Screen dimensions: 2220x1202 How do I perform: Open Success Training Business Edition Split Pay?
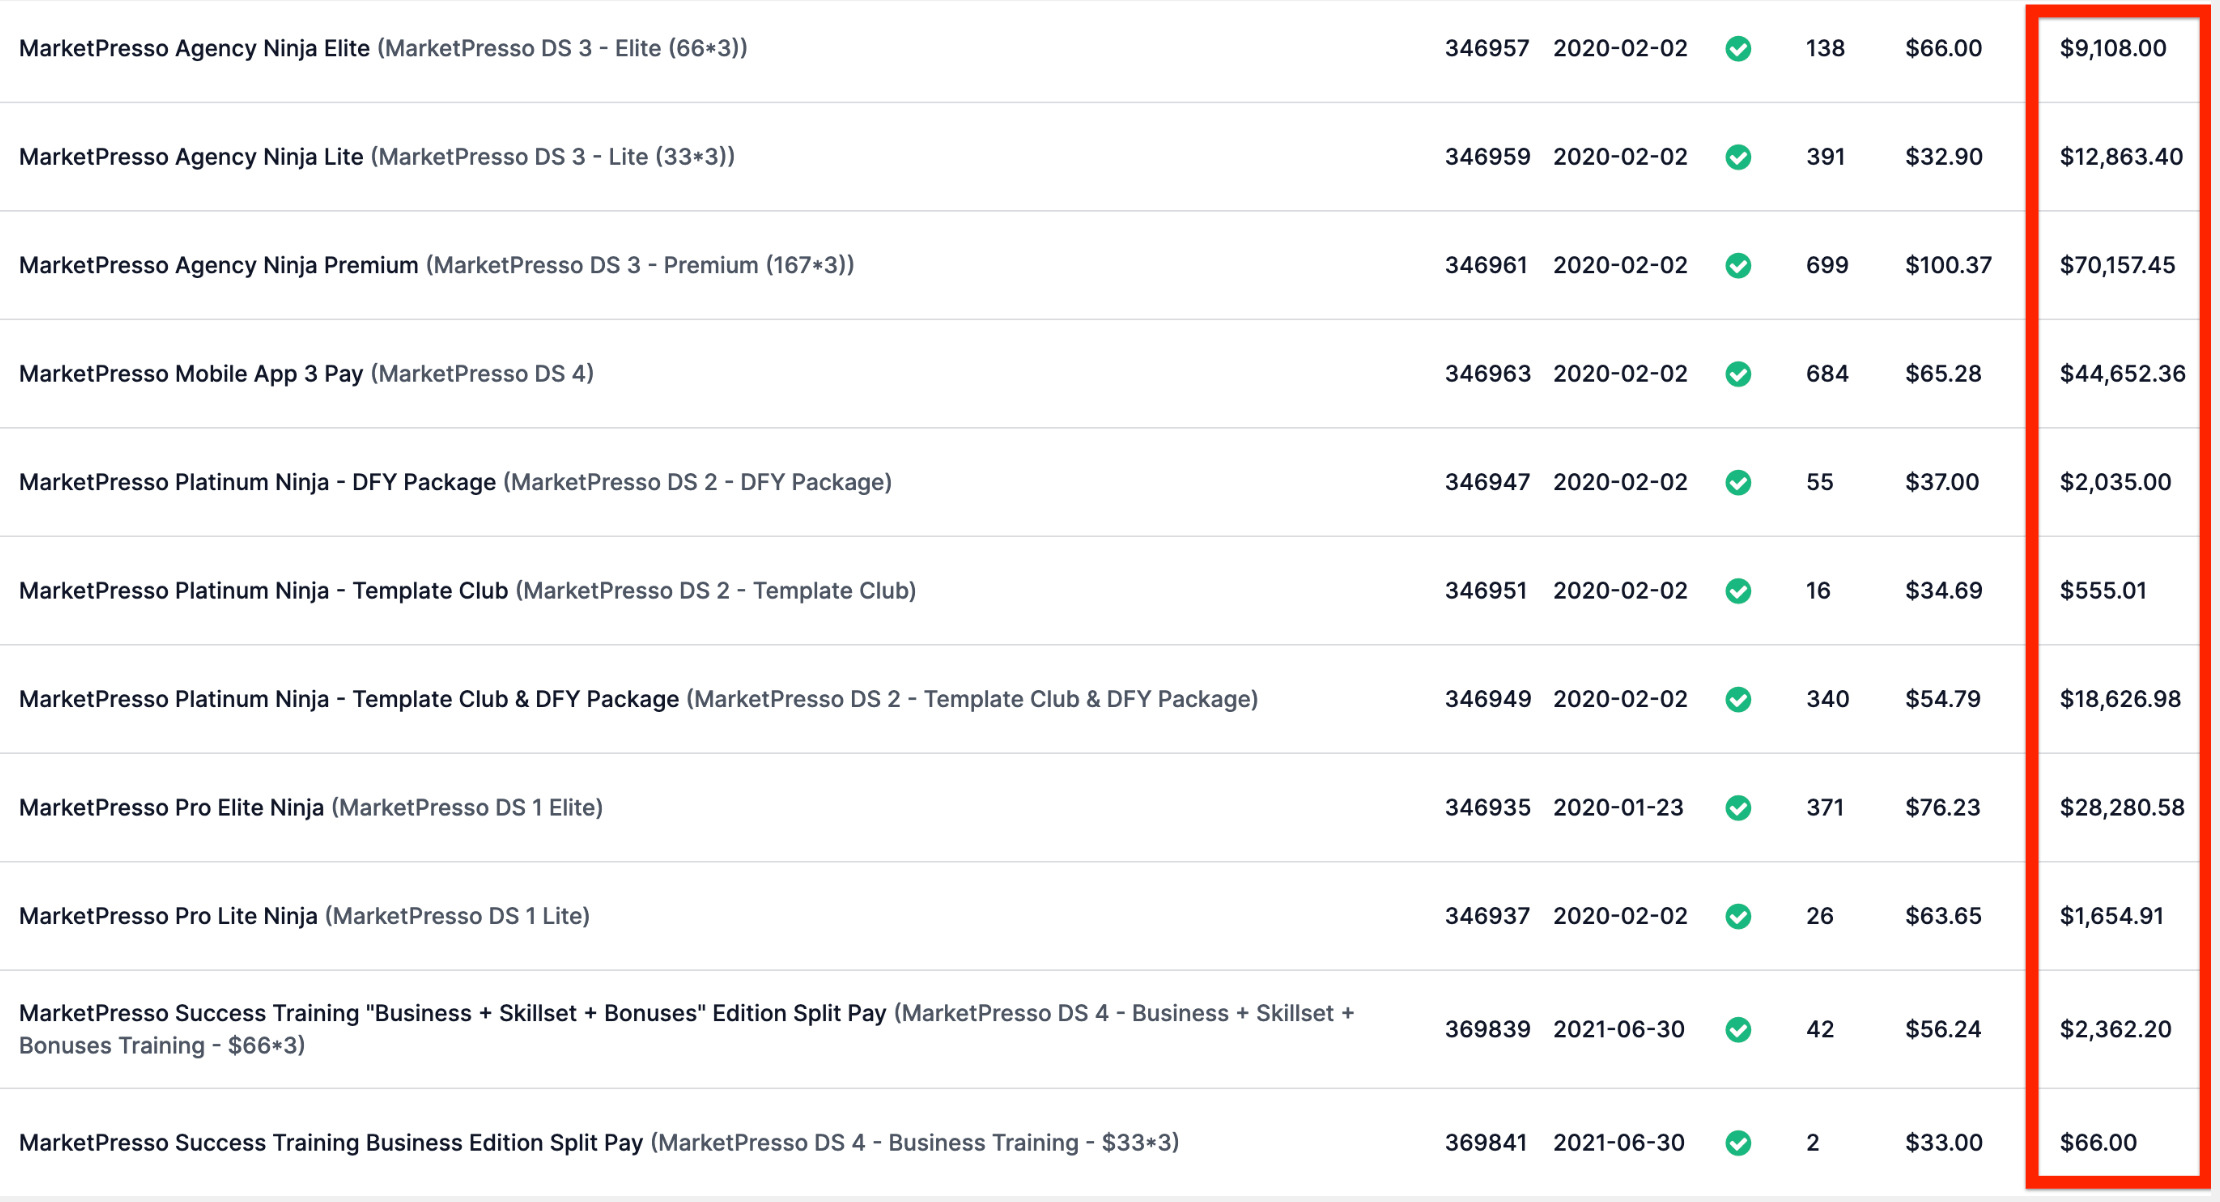330,1143
